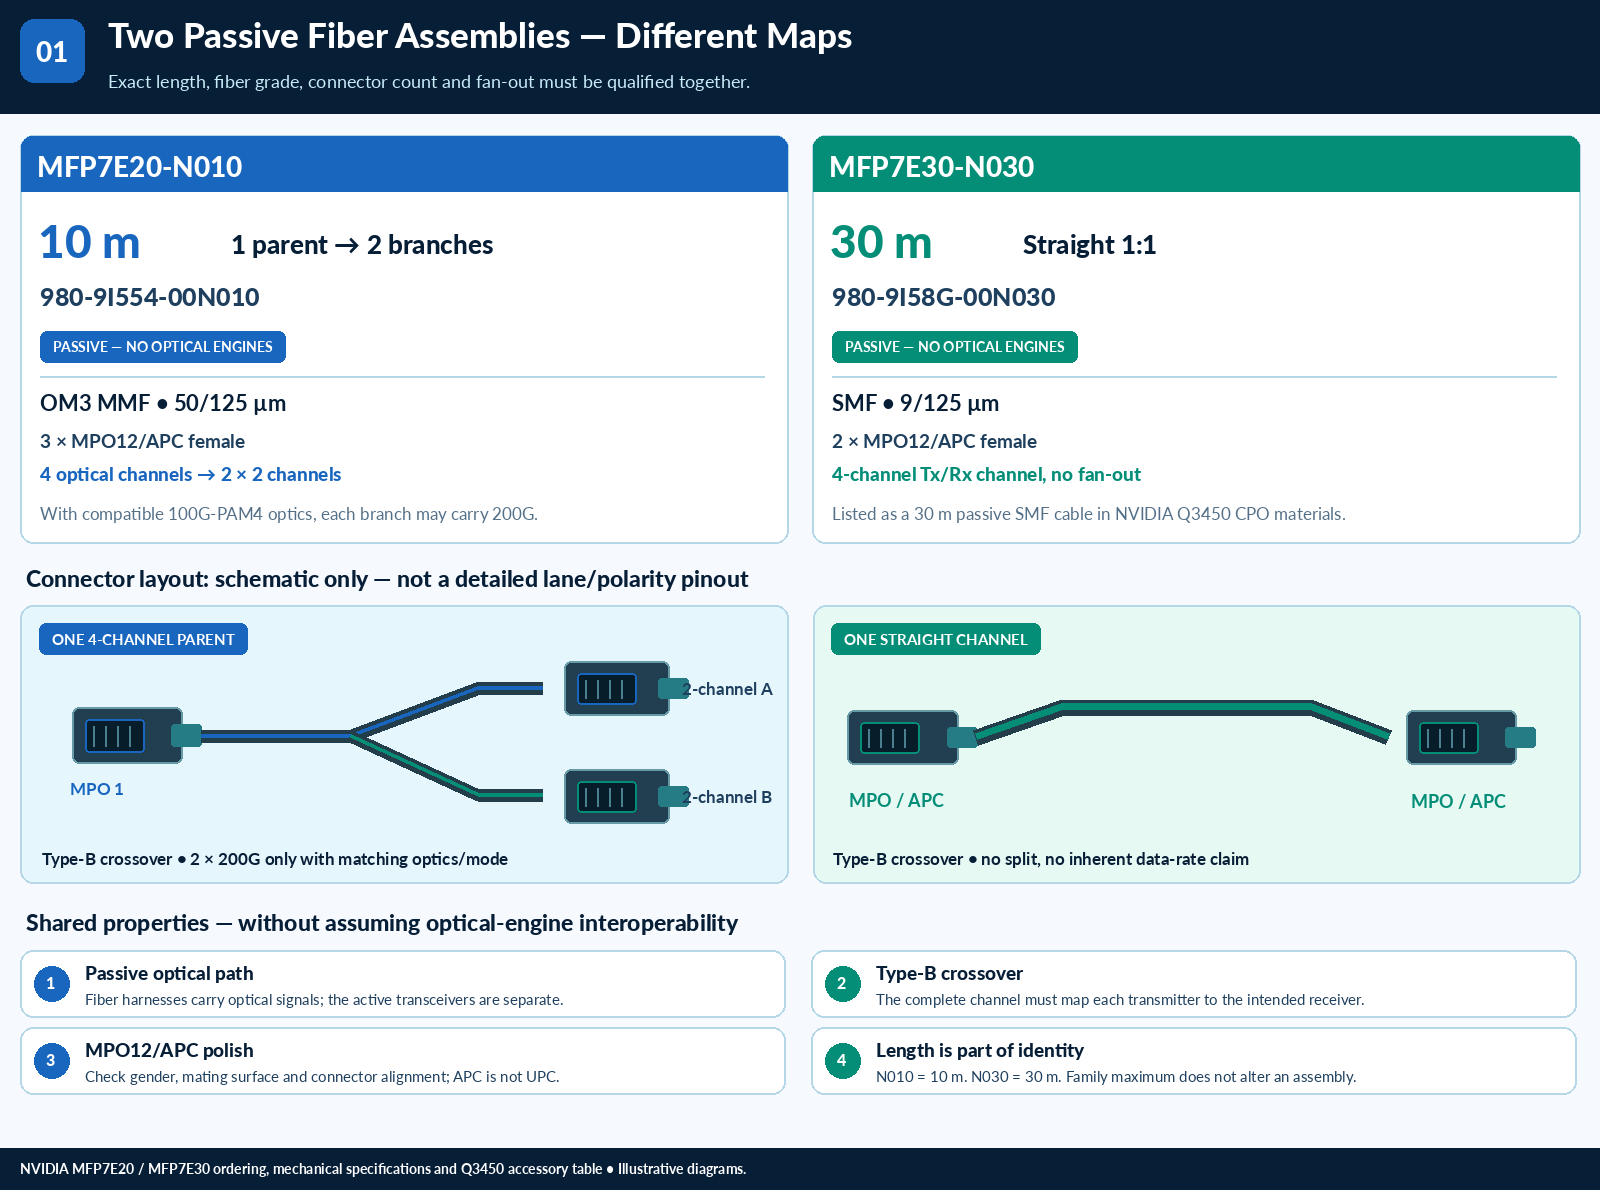Click the 01 slide number badge
Screen dimensions: 1600x1190
(52, 51)
